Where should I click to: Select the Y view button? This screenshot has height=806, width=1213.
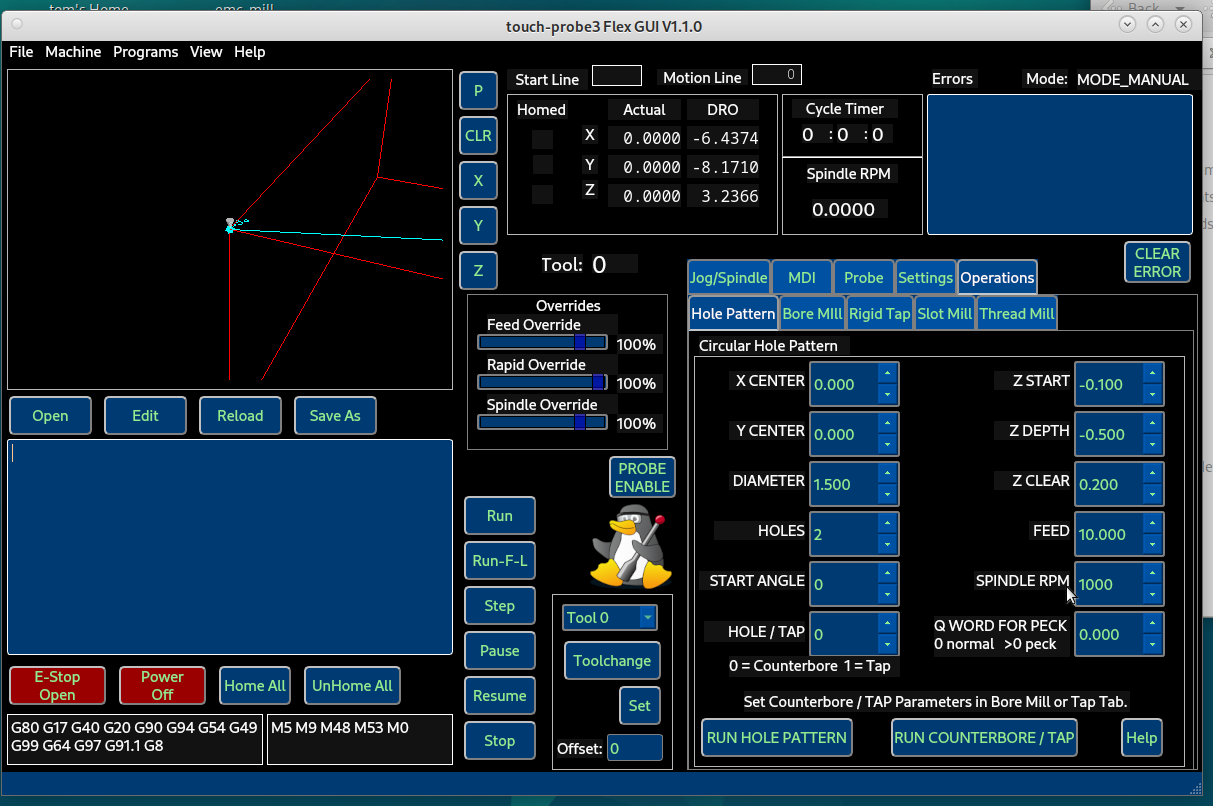pyautogui.click(x=478, y=226)
